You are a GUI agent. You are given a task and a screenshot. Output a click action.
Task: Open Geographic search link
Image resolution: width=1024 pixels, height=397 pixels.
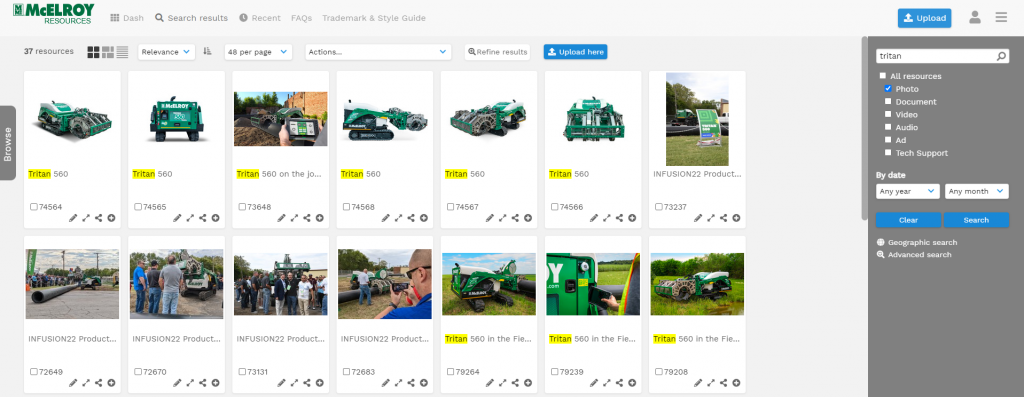coord(917,242)
